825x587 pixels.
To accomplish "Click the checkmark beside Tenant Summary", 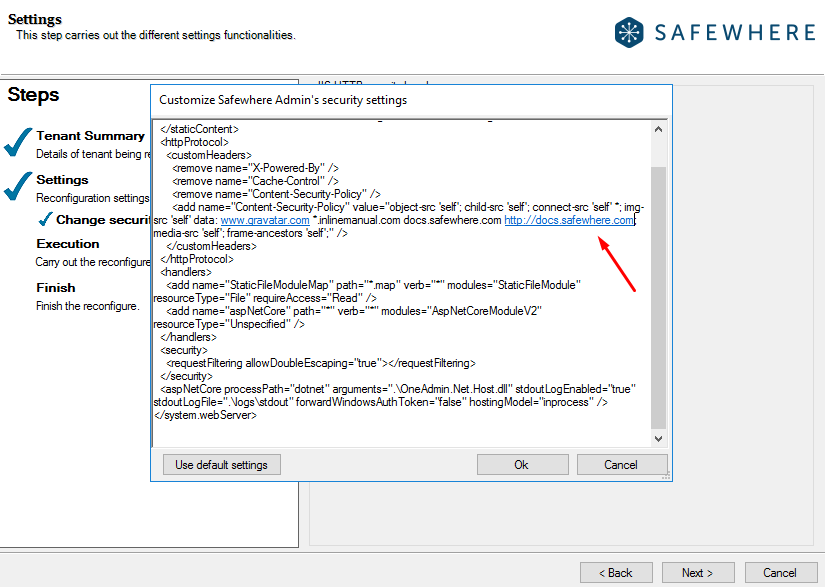I will tap(18, 143).
